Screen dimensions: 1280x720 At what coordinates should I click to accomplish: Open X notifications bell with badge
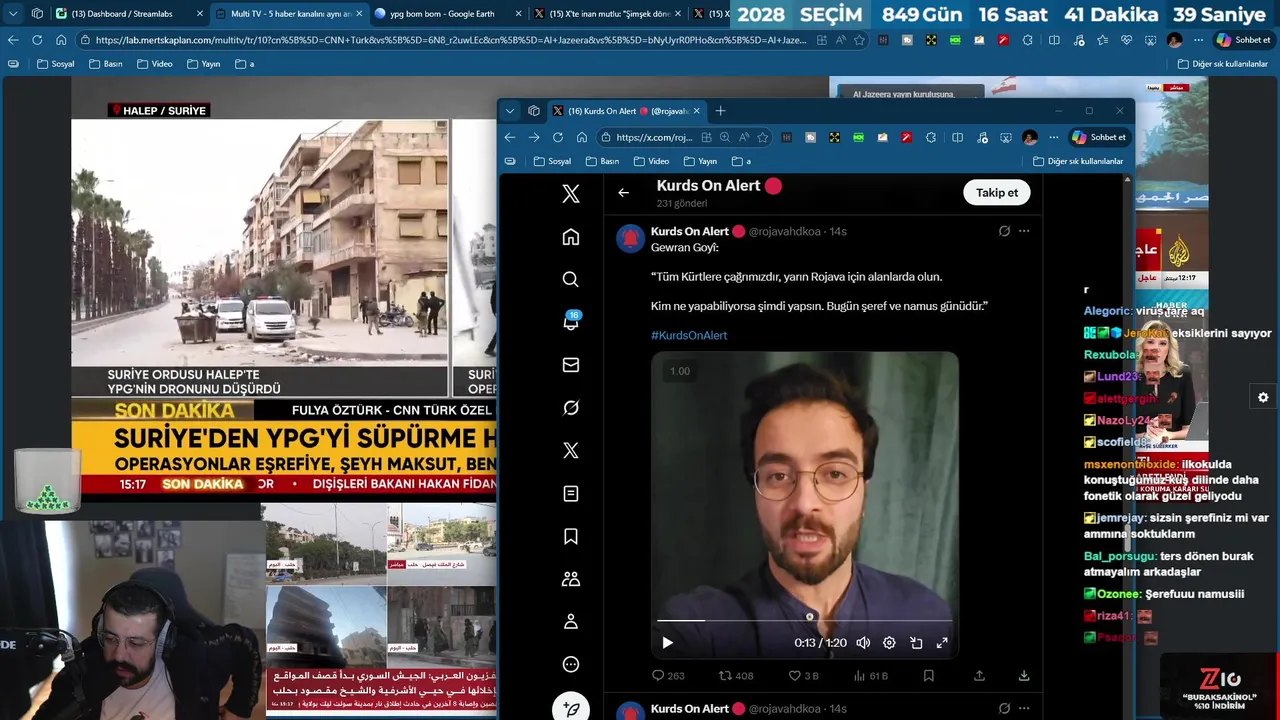pos(571,322)
